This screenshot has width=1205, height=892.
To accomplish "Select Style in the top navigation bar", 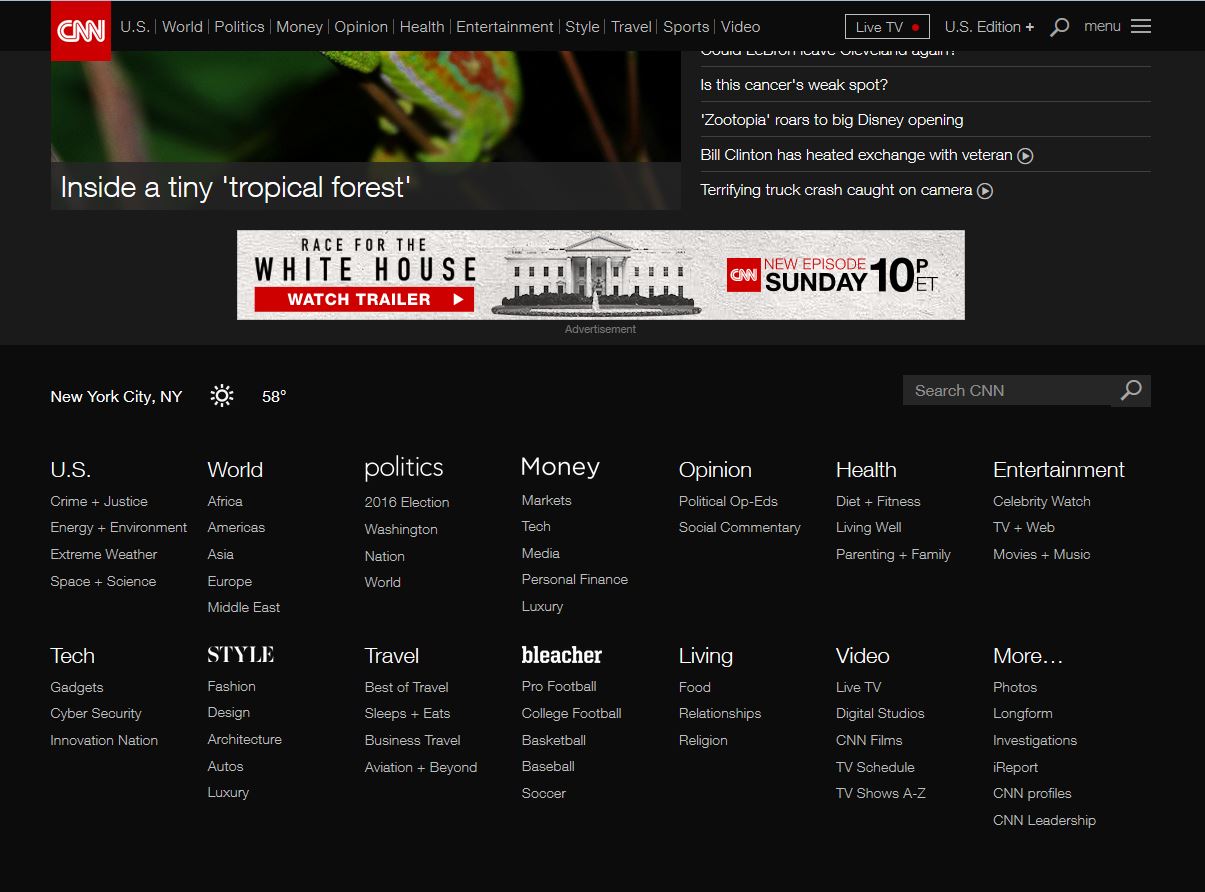I will click(x=582, y=27).
